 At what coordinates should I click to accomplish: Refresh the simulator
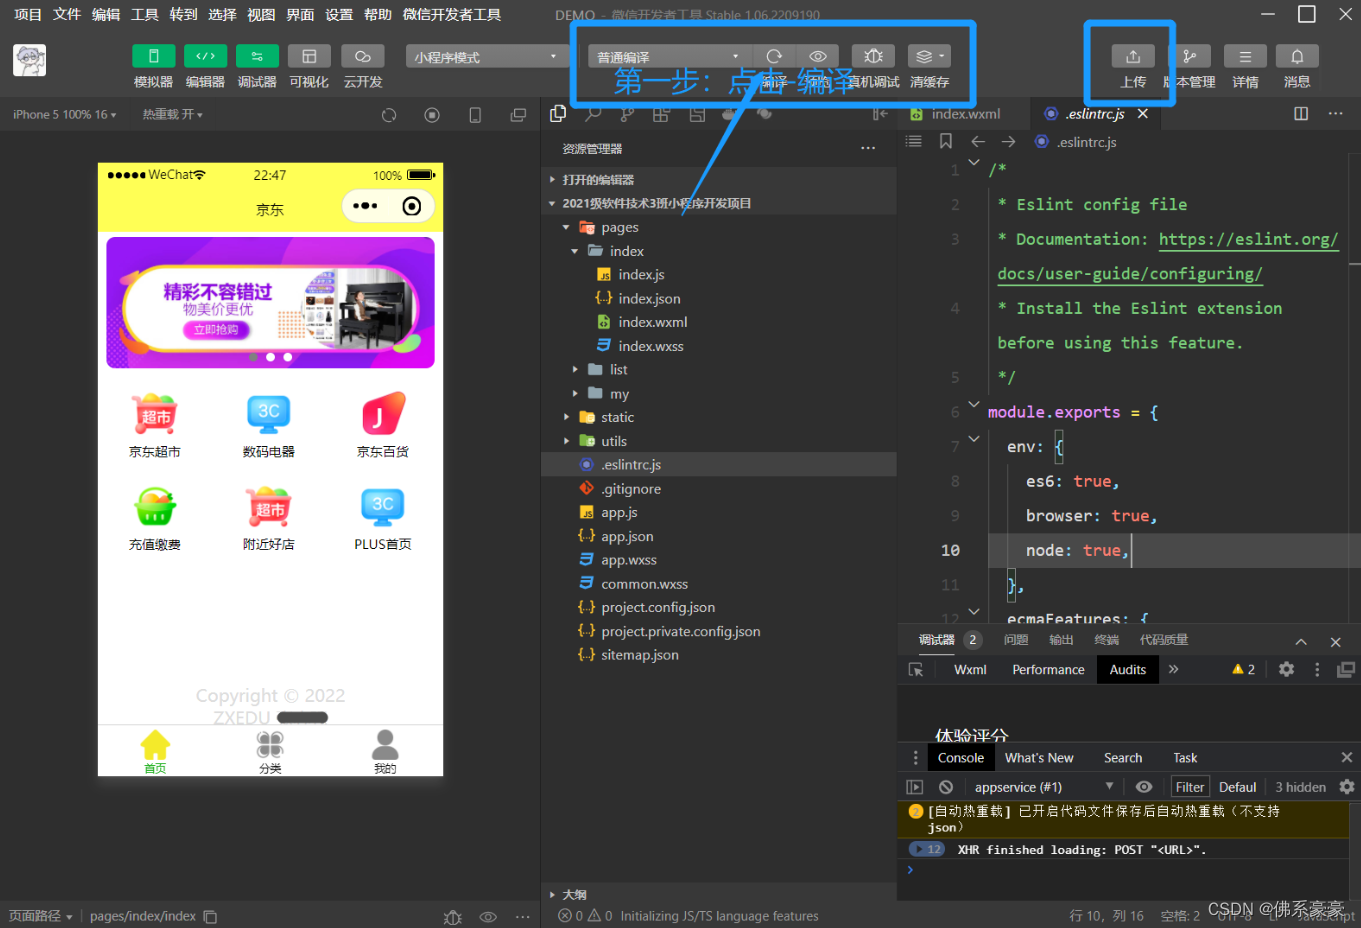click(389, 115)
